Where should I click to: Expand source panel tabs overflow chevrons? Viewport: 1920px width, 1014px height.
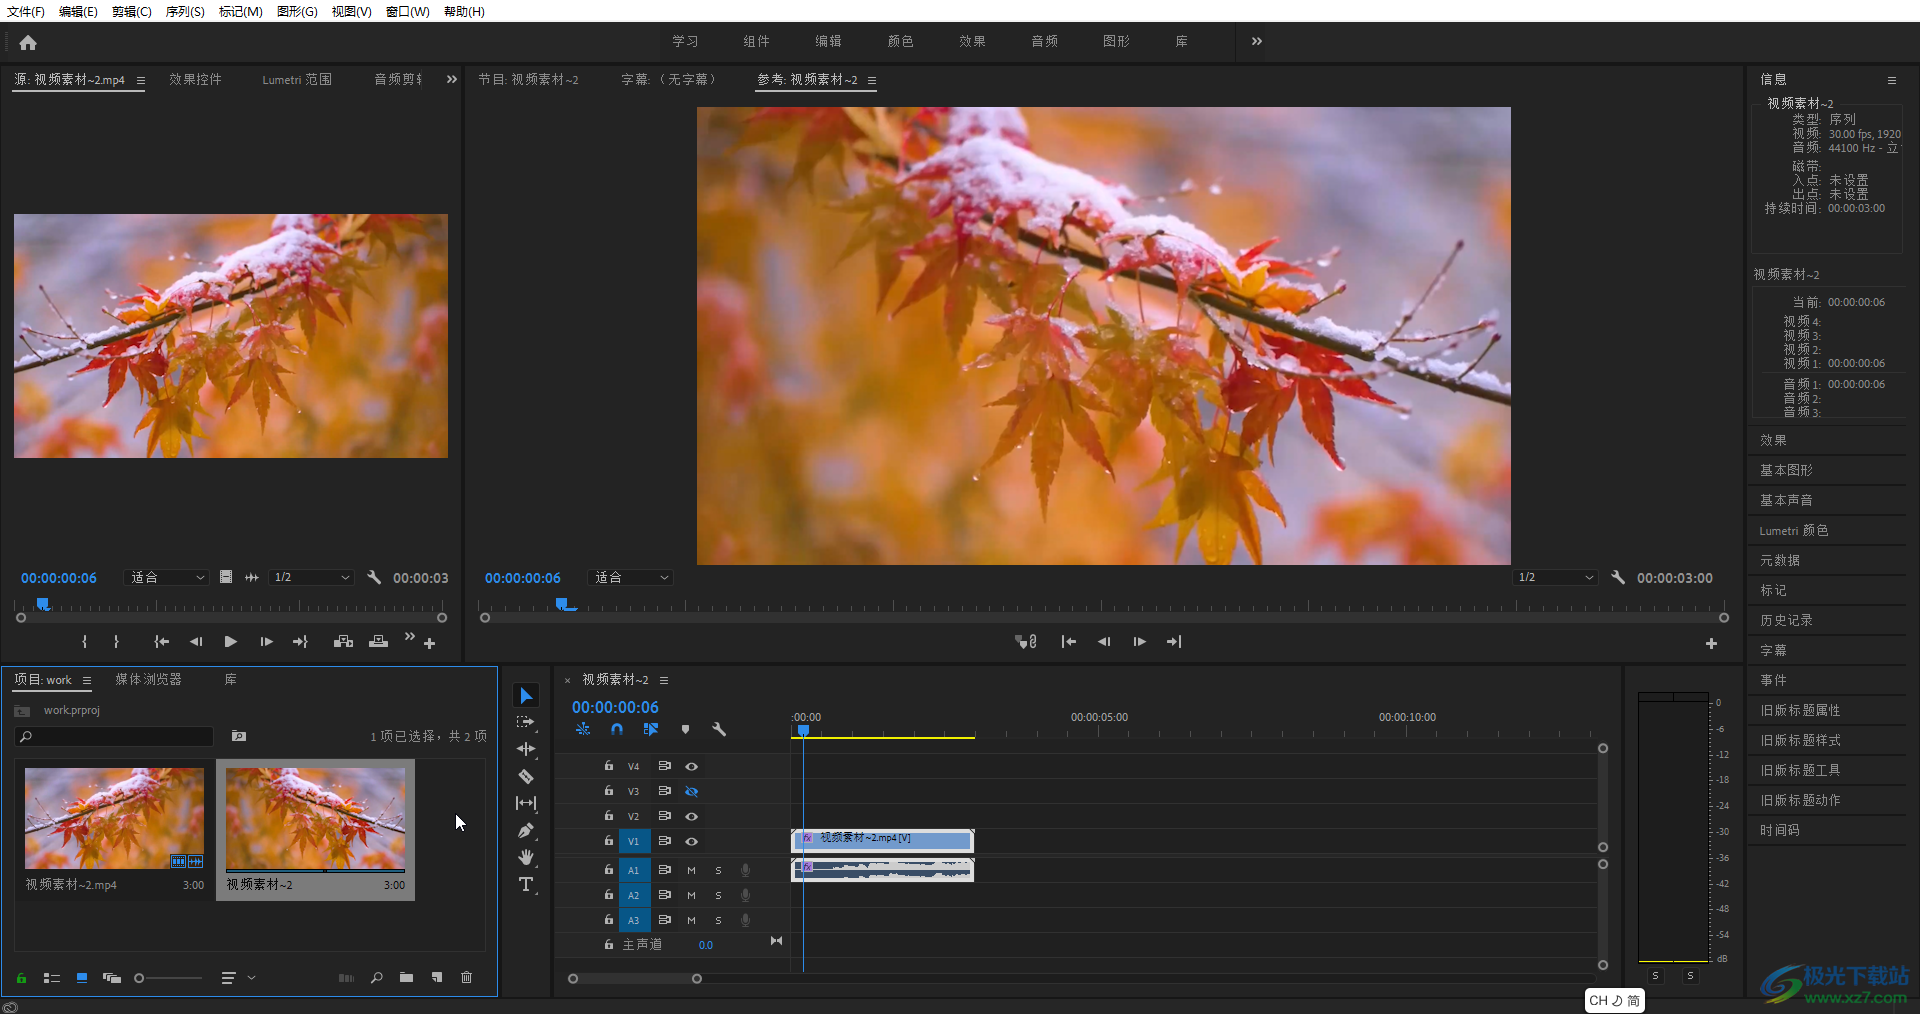tap(452, 79)
